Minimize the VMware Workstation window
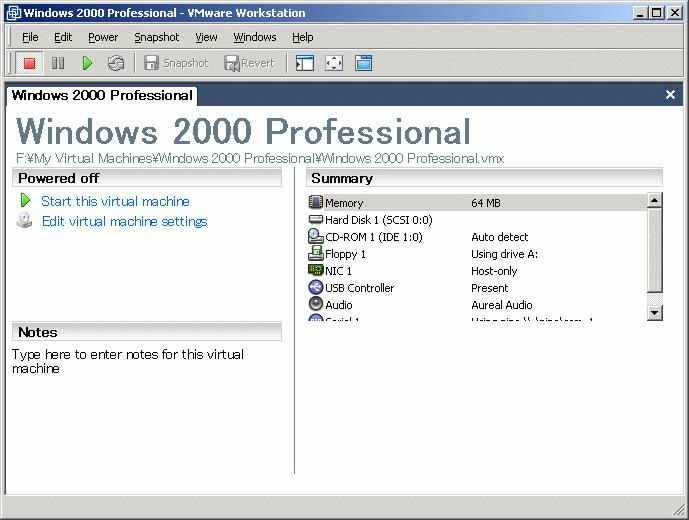The image size is (689, 520). (x=641, y=13)
